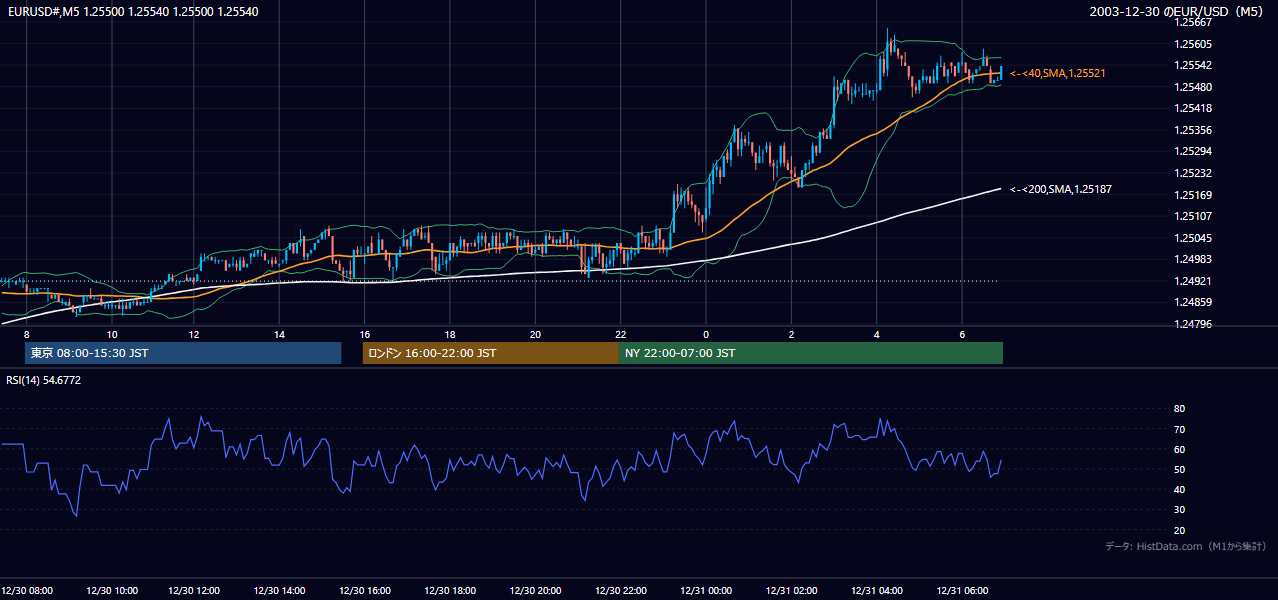
Task: Click price axis value 1.24859
Action: click(x=1193, y=302)
